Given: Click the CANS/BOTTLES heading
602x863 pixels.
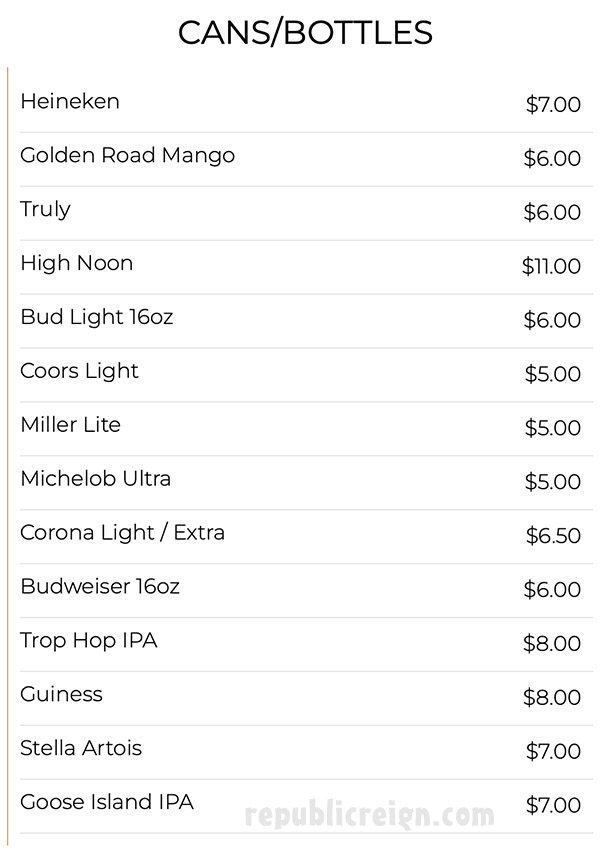Looking at the screenshot, I should point(305,33).
